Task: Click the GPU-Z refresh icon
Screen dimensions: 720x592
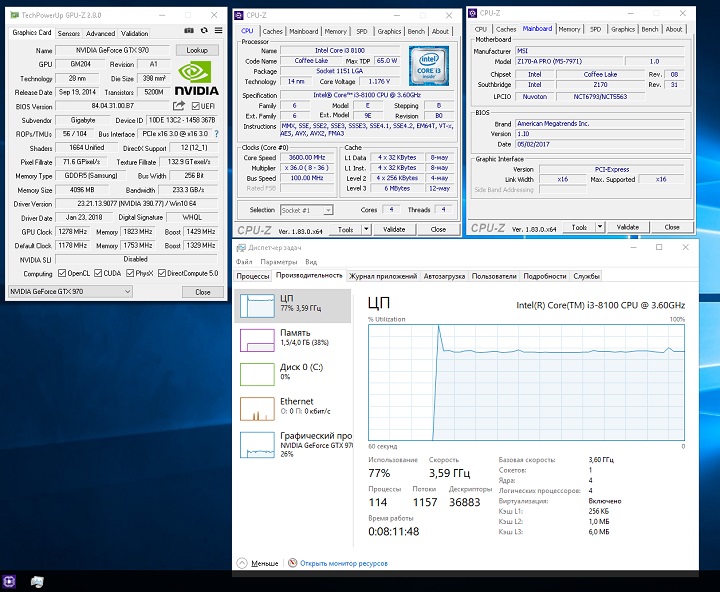Action: (x=204, y=31)
